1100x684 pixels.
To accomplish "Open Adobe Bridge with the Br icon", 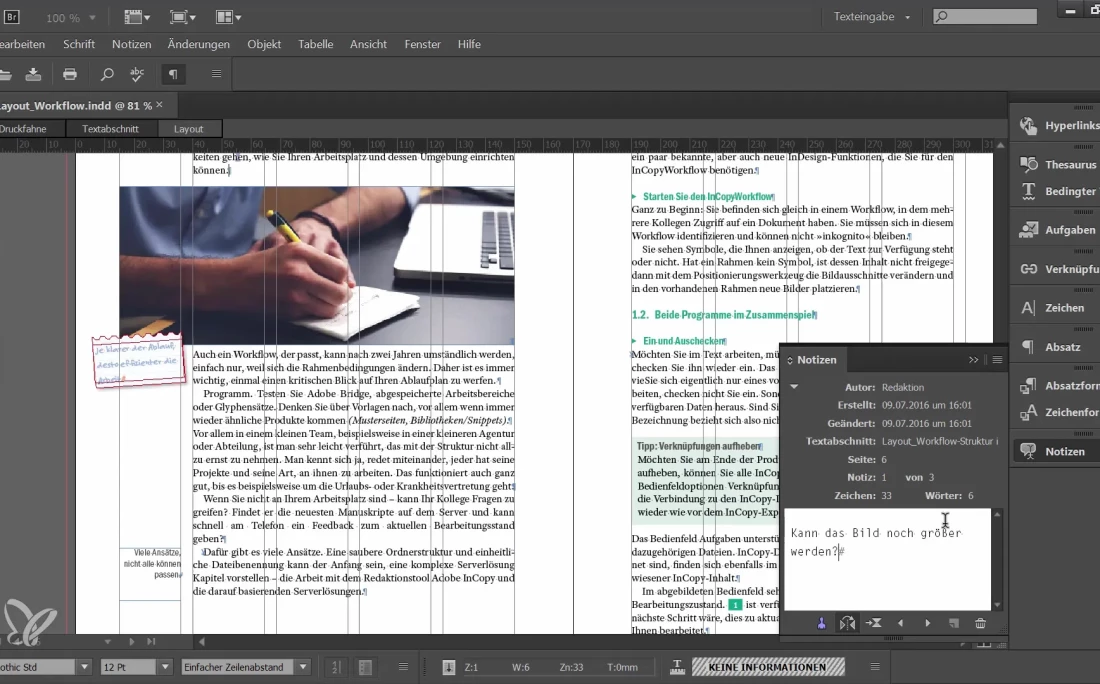I will click(x=13, y=17).
